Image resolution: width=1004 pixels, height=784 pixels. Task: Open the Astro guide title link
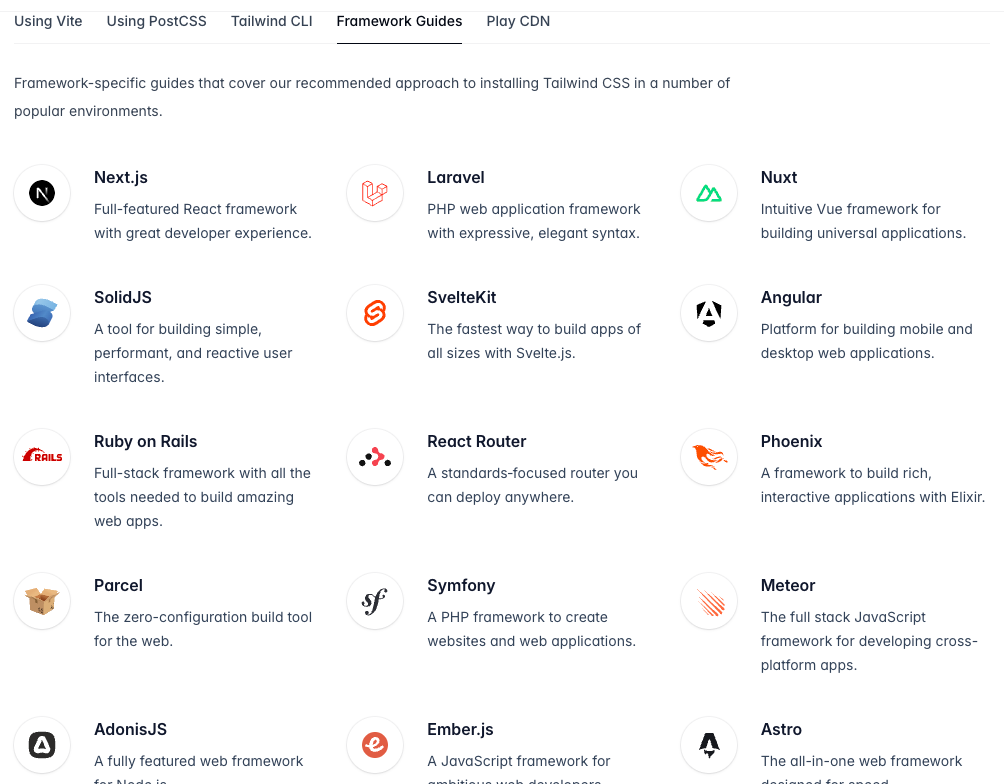[781, 730]
